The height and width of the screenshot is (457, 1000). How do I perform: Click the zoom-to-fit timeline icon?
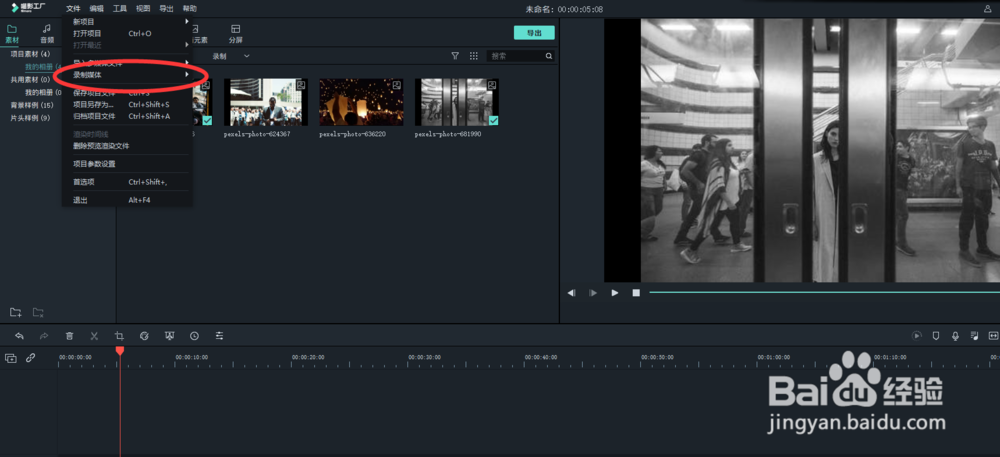click(993, 336)
